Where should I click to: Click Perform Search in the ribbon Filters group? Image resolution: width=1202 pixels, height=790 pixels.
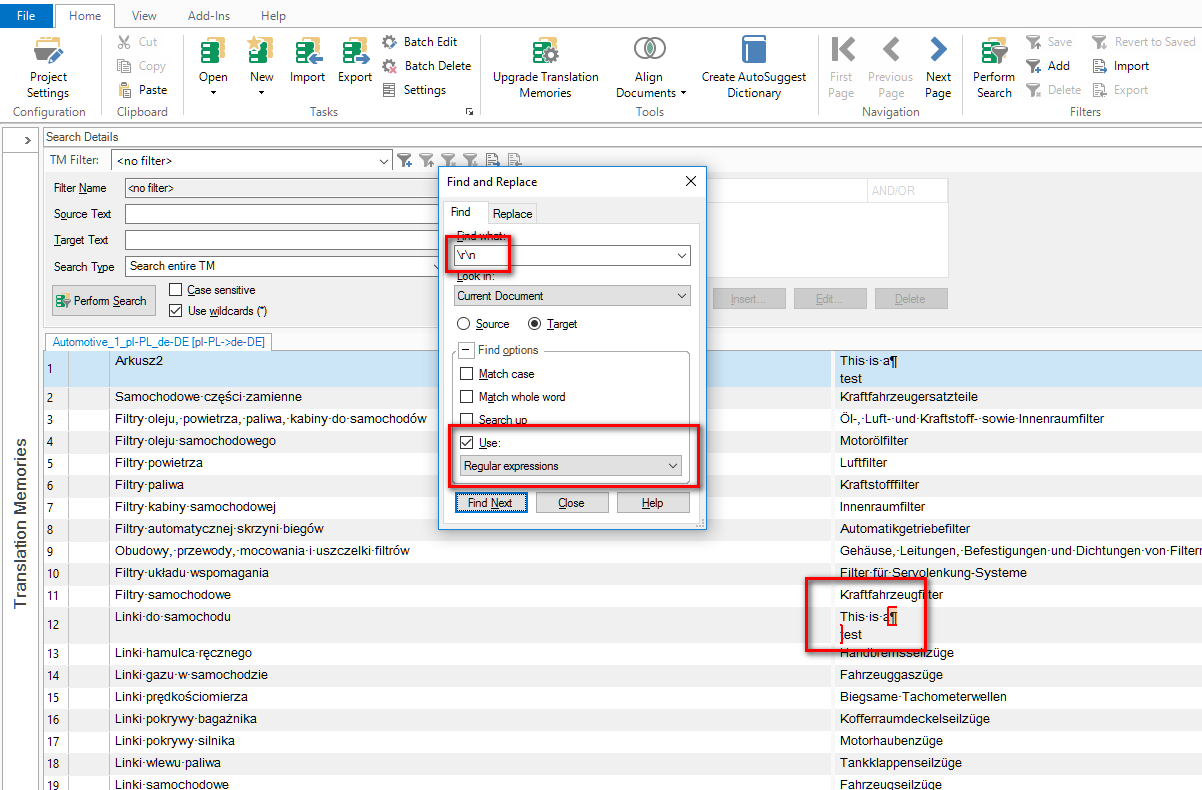coord(994,68)
